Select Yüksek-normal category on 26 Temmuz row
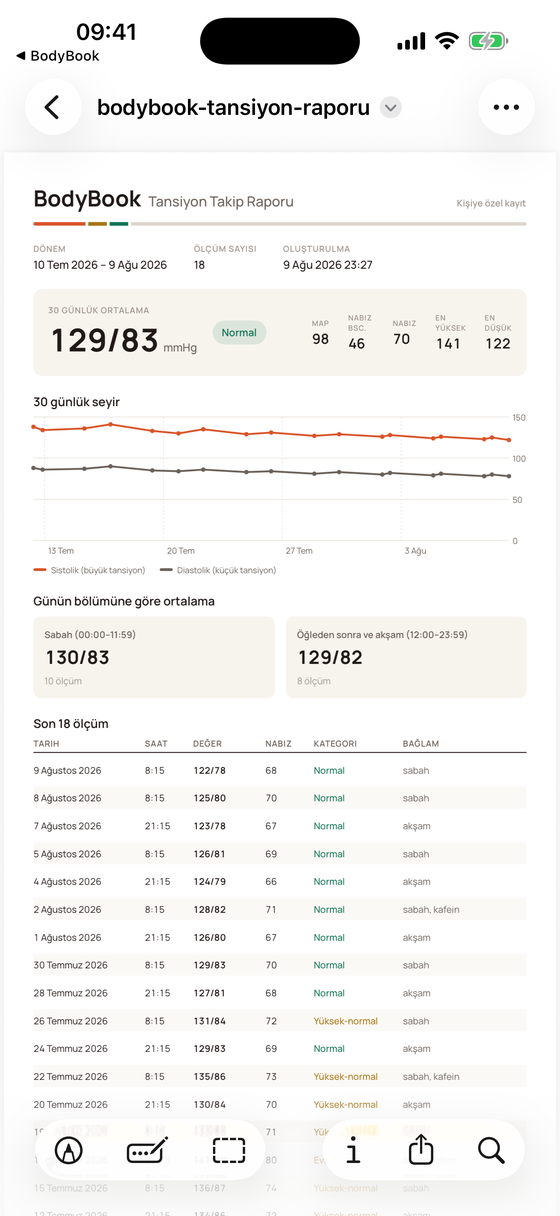 point(346,1021)
